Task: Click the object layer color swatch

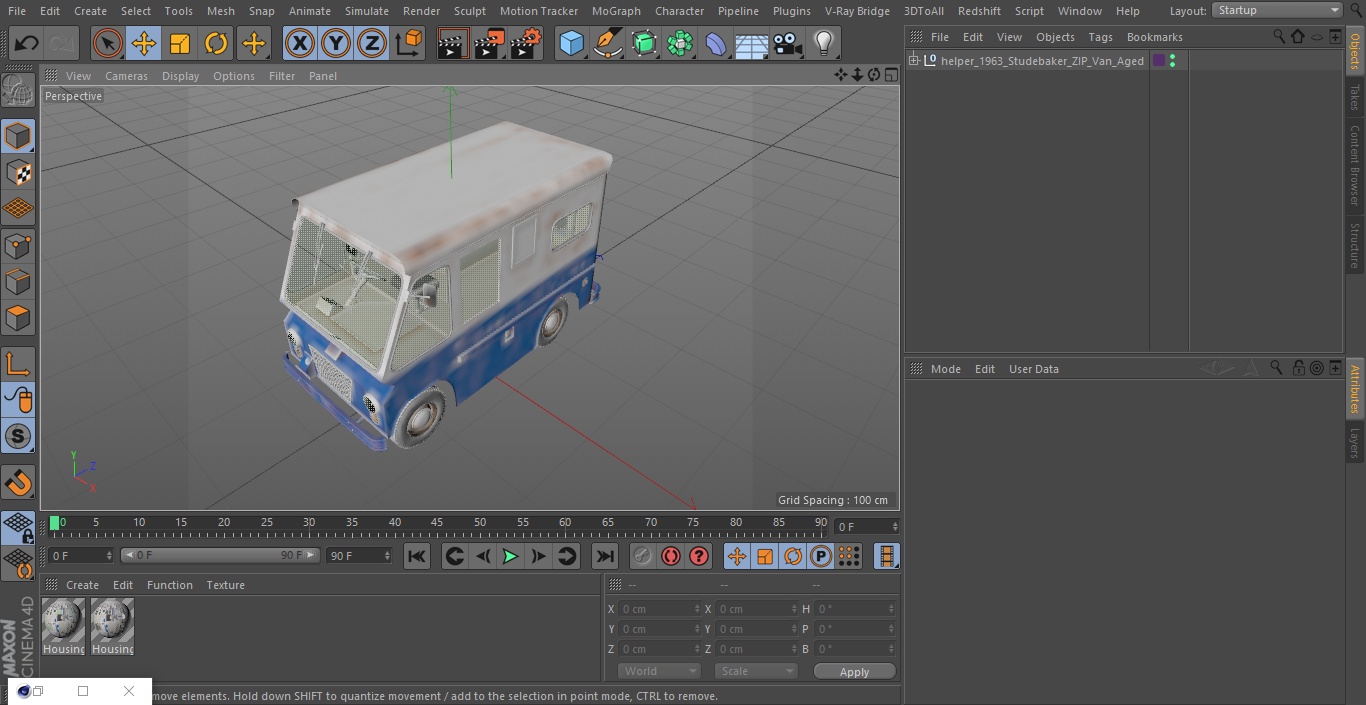Action: [x=1158, y=61]
